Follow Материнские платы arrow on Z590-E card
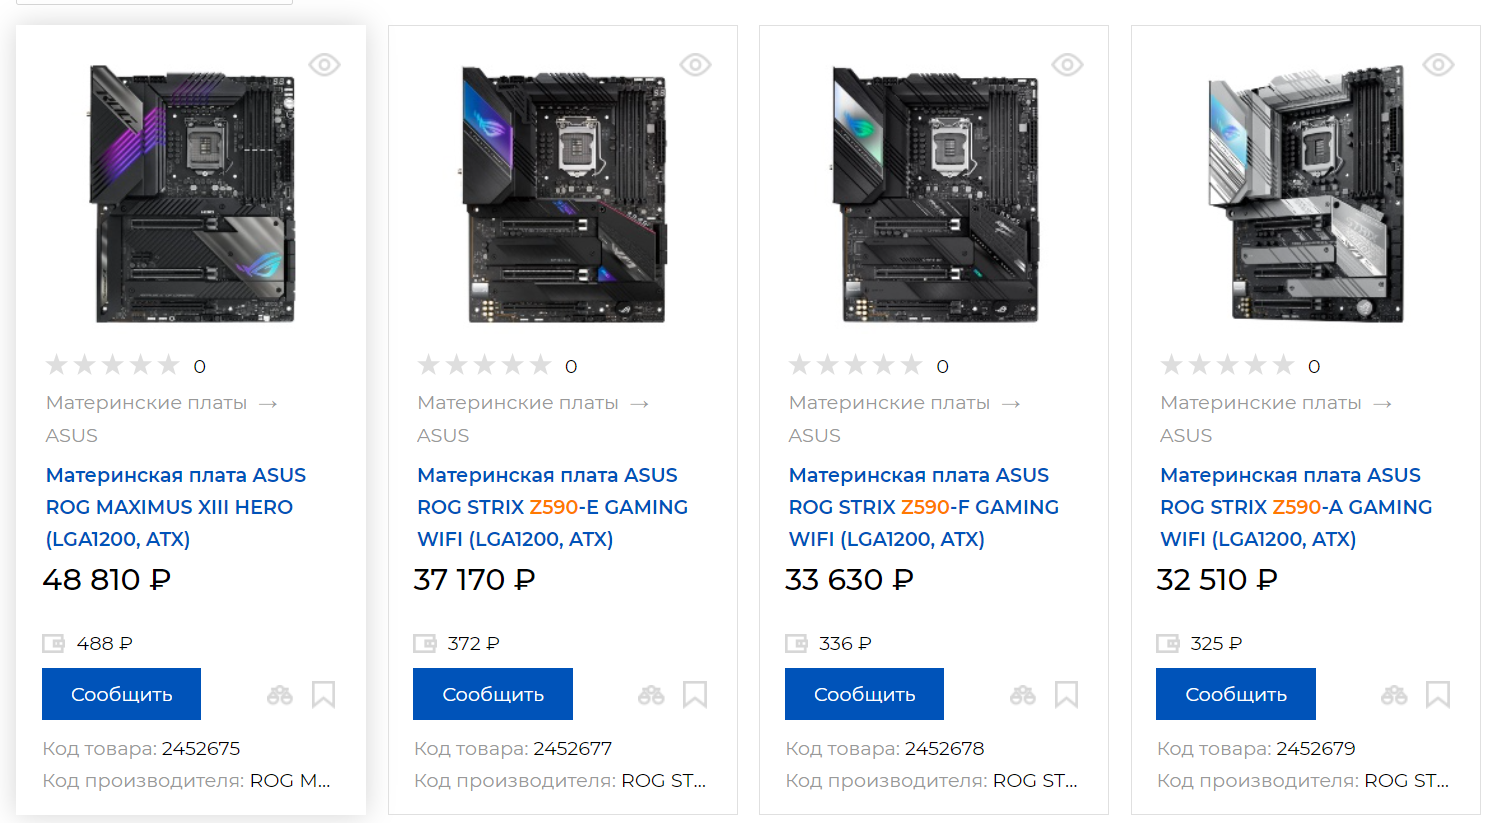 pyautogui.click(x=640, y=404)
